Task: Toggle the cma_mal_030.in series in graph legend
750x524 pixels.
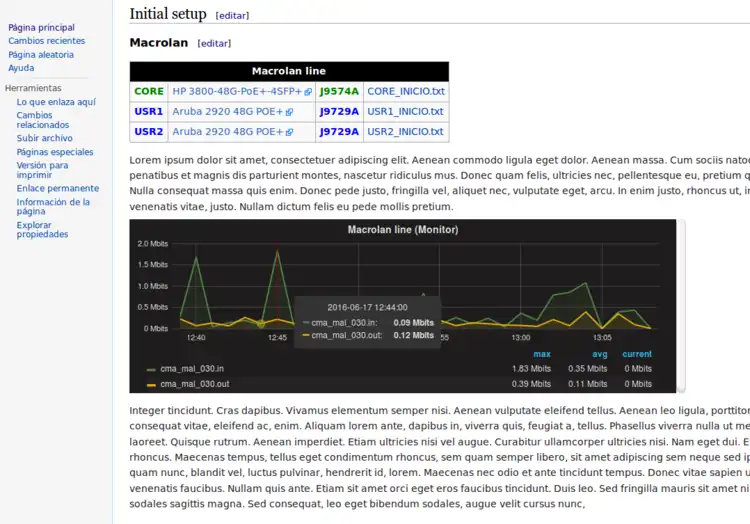Action: pyautogui.click(x=192, y=368)
